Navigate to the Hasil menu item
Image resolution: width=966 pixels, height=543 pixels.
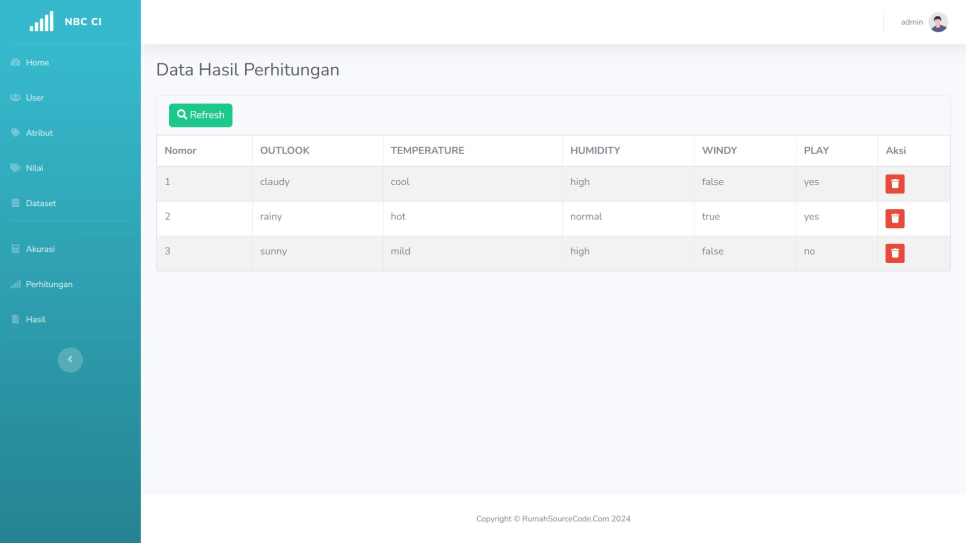[x=35, y=319]
